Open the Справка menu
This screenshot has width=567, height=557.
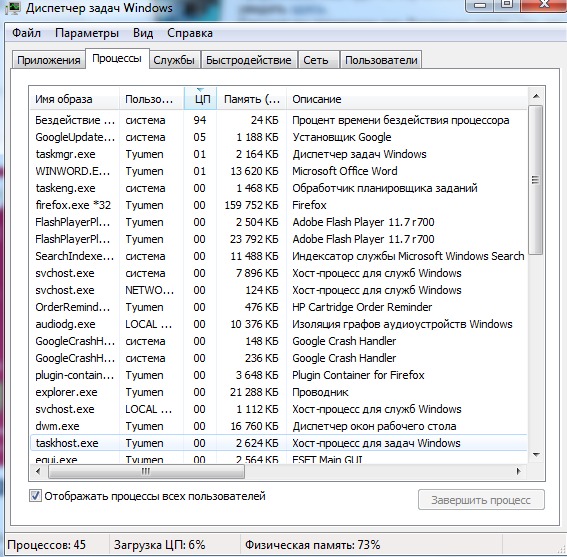tap(190, 33)
